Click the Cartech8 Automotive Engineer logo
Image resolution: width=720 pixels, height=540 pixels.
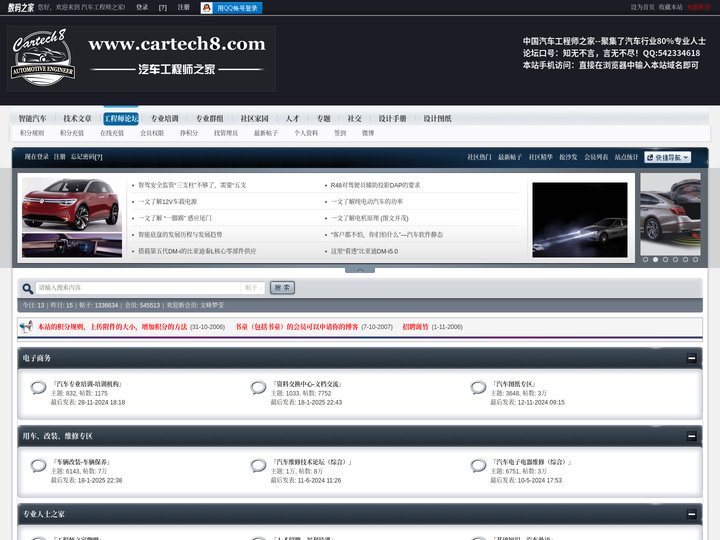point(43,58)
